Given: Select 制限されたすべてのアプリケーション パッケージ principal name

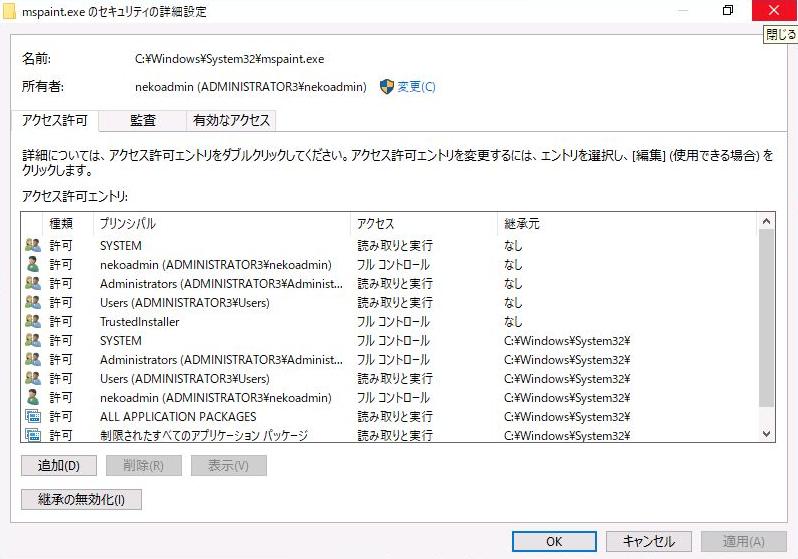Looking at the screenshot, I should pos(204,436).
